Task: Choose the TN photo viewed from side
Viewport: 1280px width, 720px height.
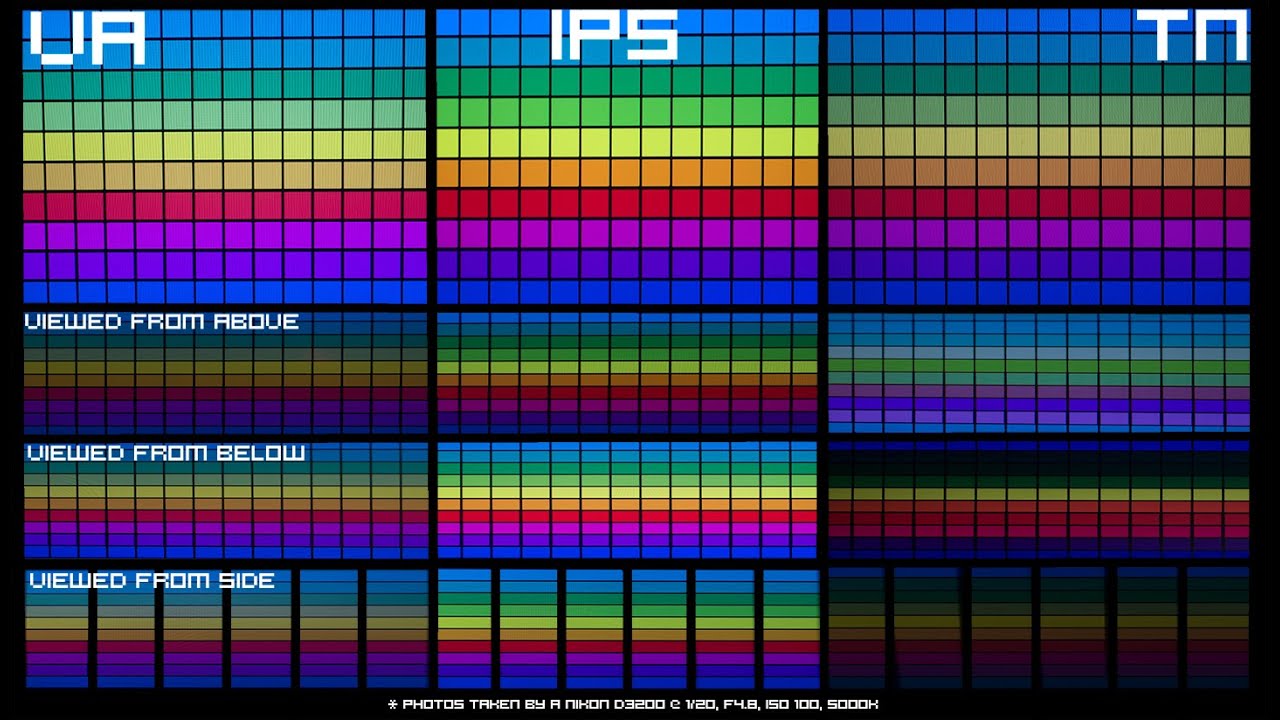Action: coord(1039,628)
